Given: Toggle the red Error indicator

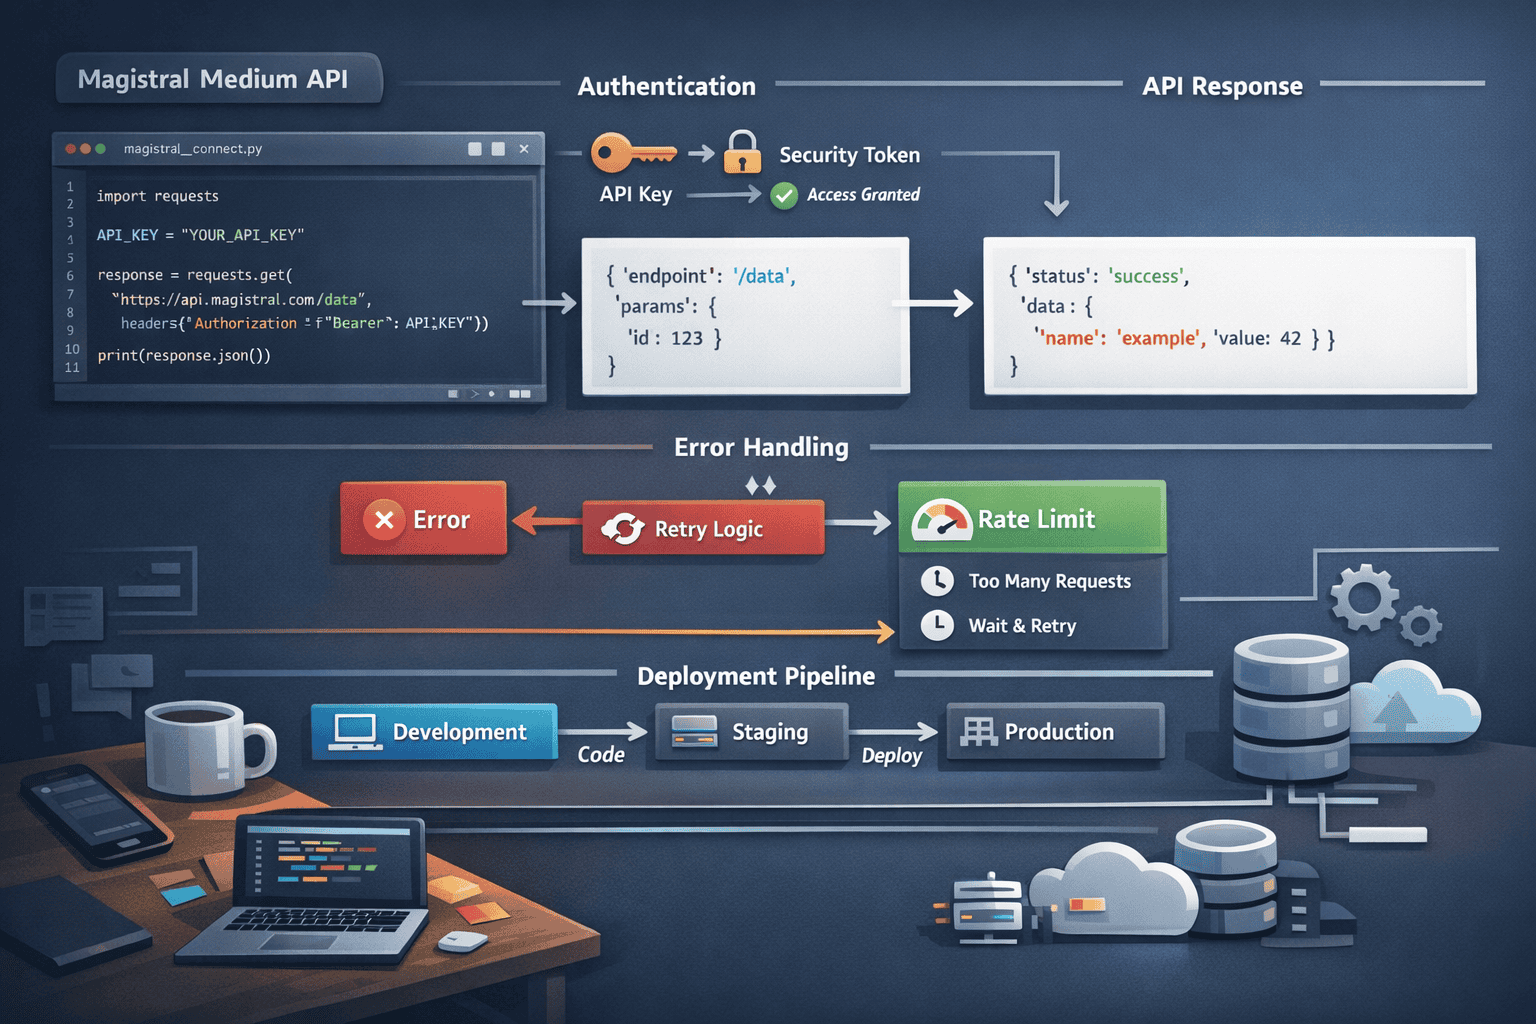Looking at the screenshot, I should (x=422, y=519).
